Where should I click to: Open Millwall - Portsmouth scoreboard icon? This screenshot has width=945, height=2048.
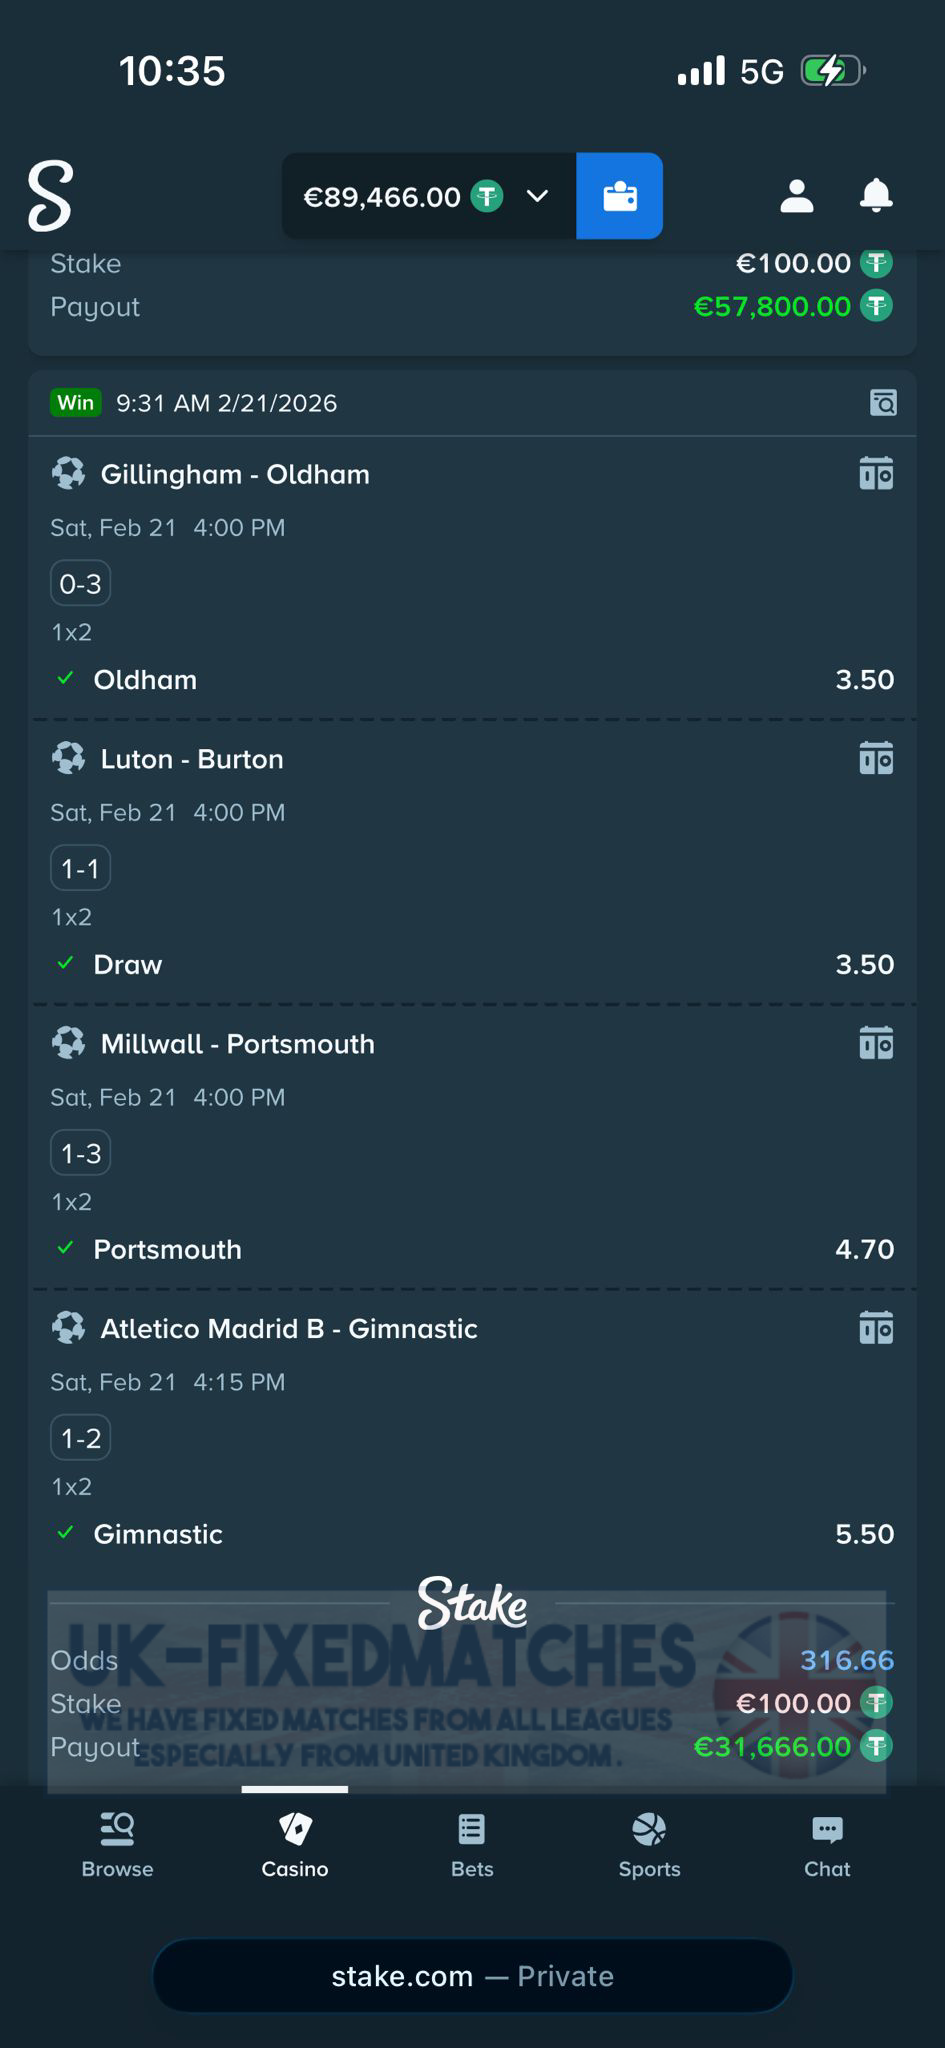pos(876,1044)
